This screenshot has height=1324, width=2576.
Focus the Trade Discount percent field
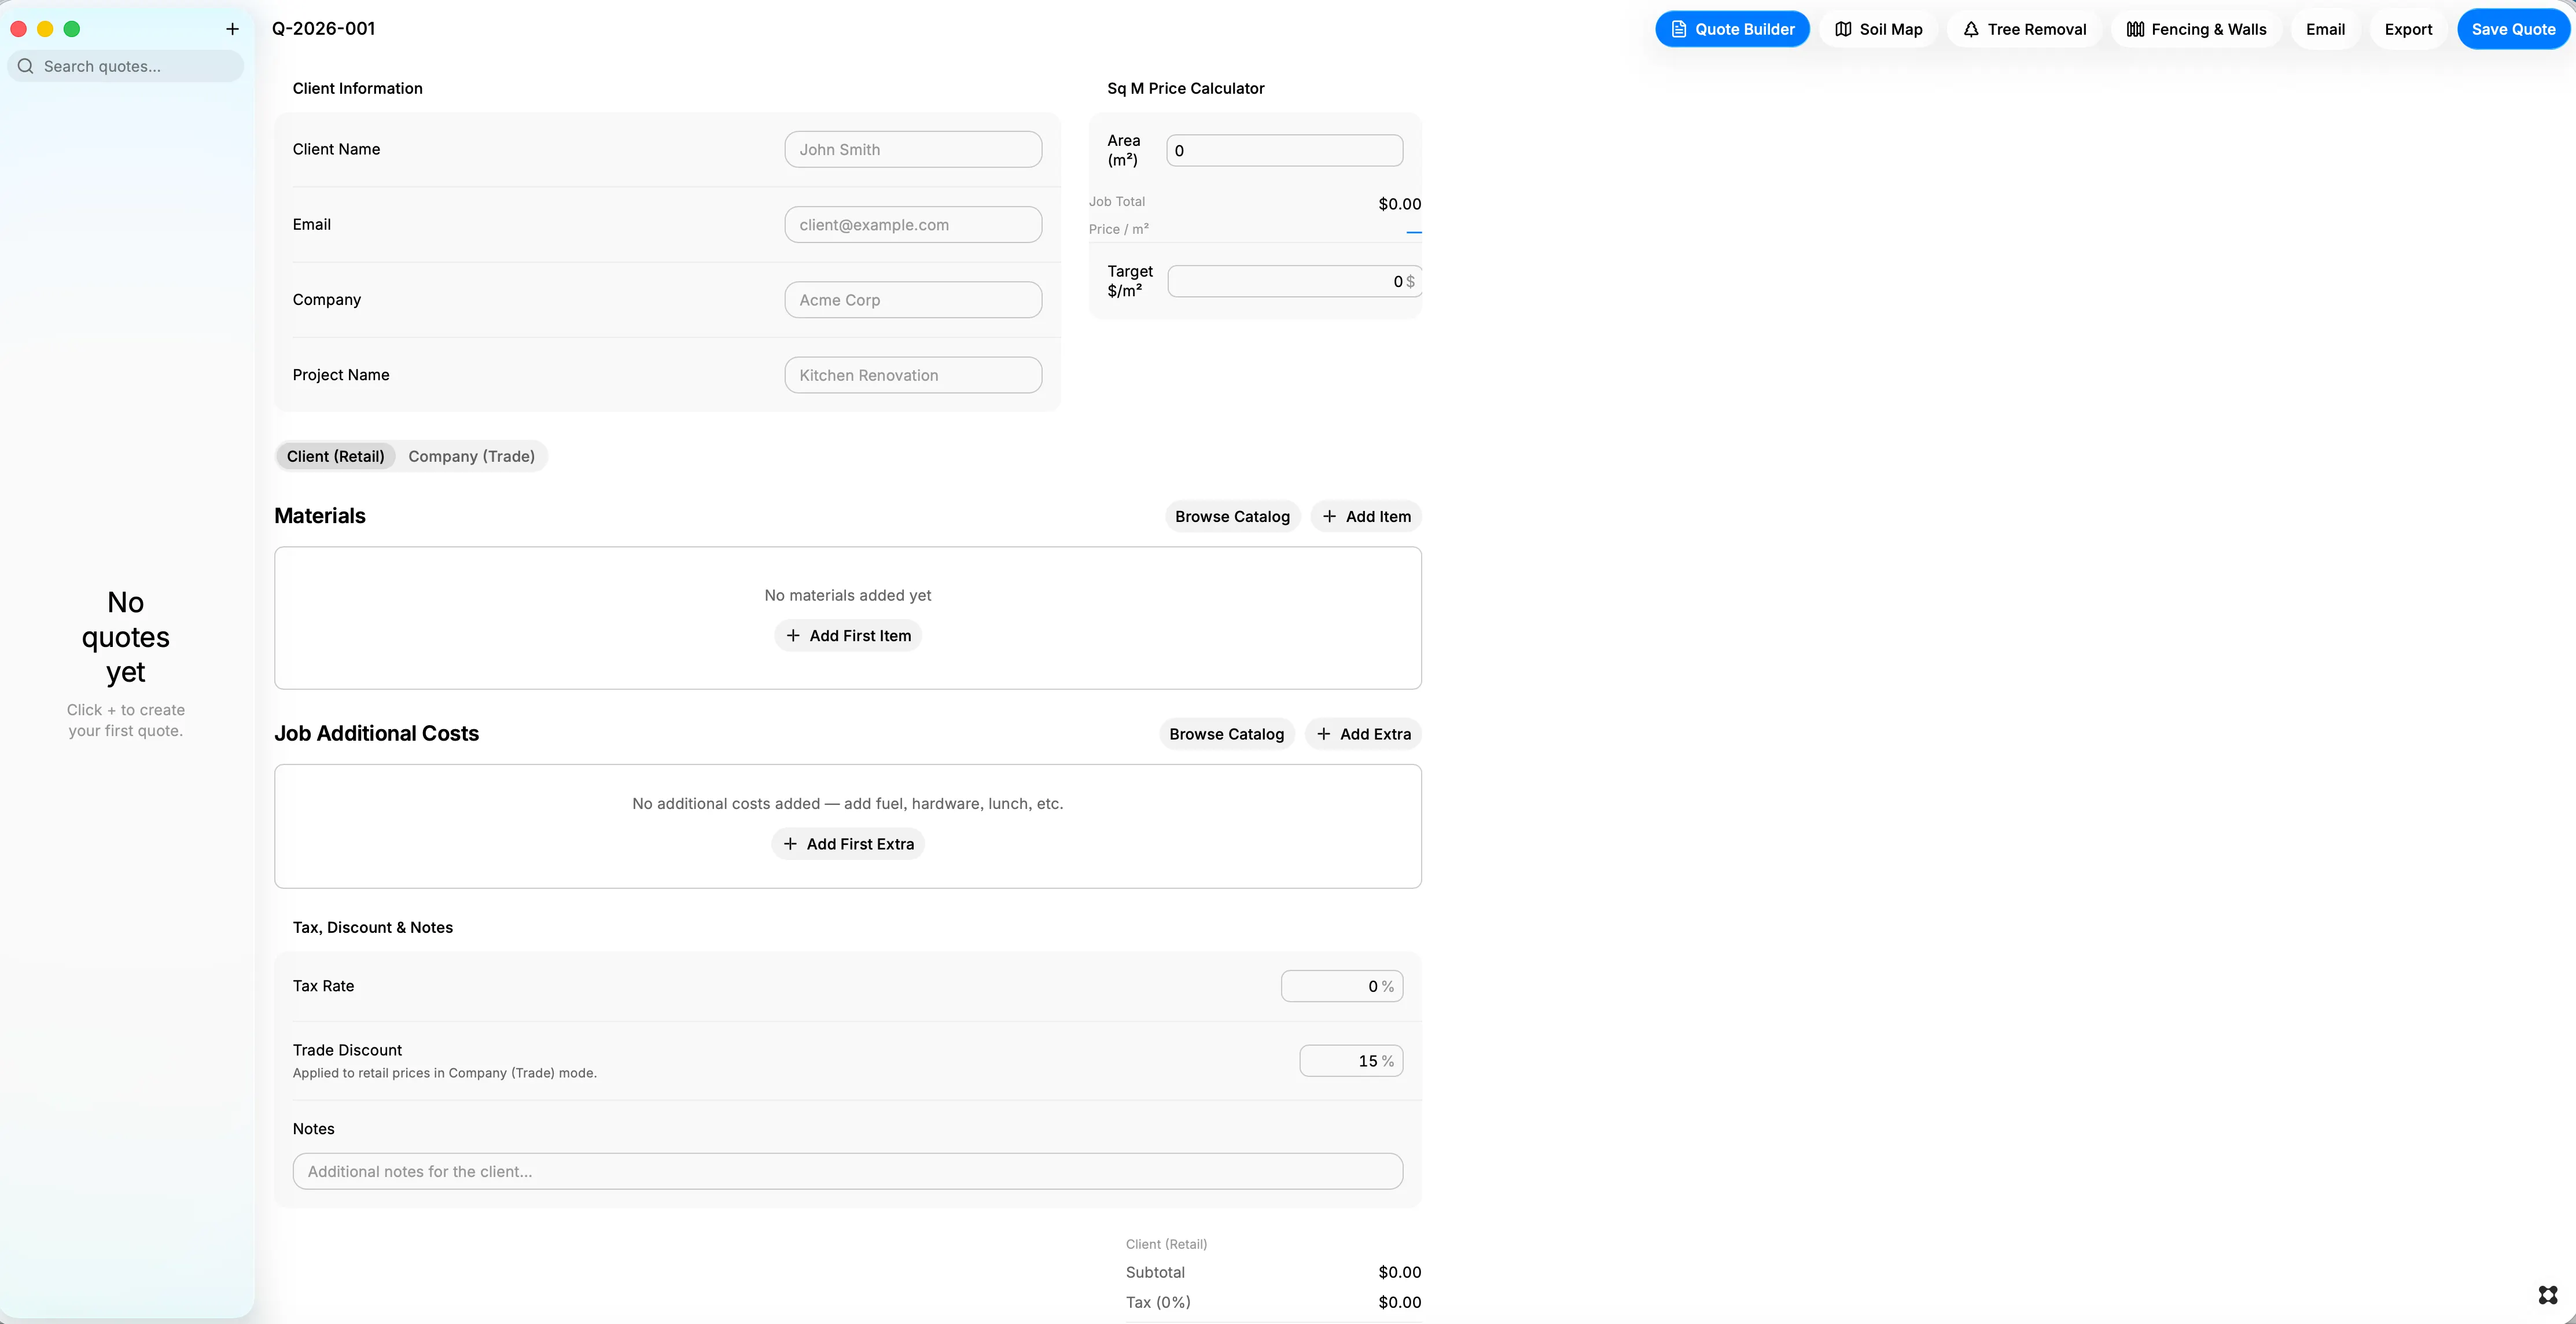[1351, 1061]
